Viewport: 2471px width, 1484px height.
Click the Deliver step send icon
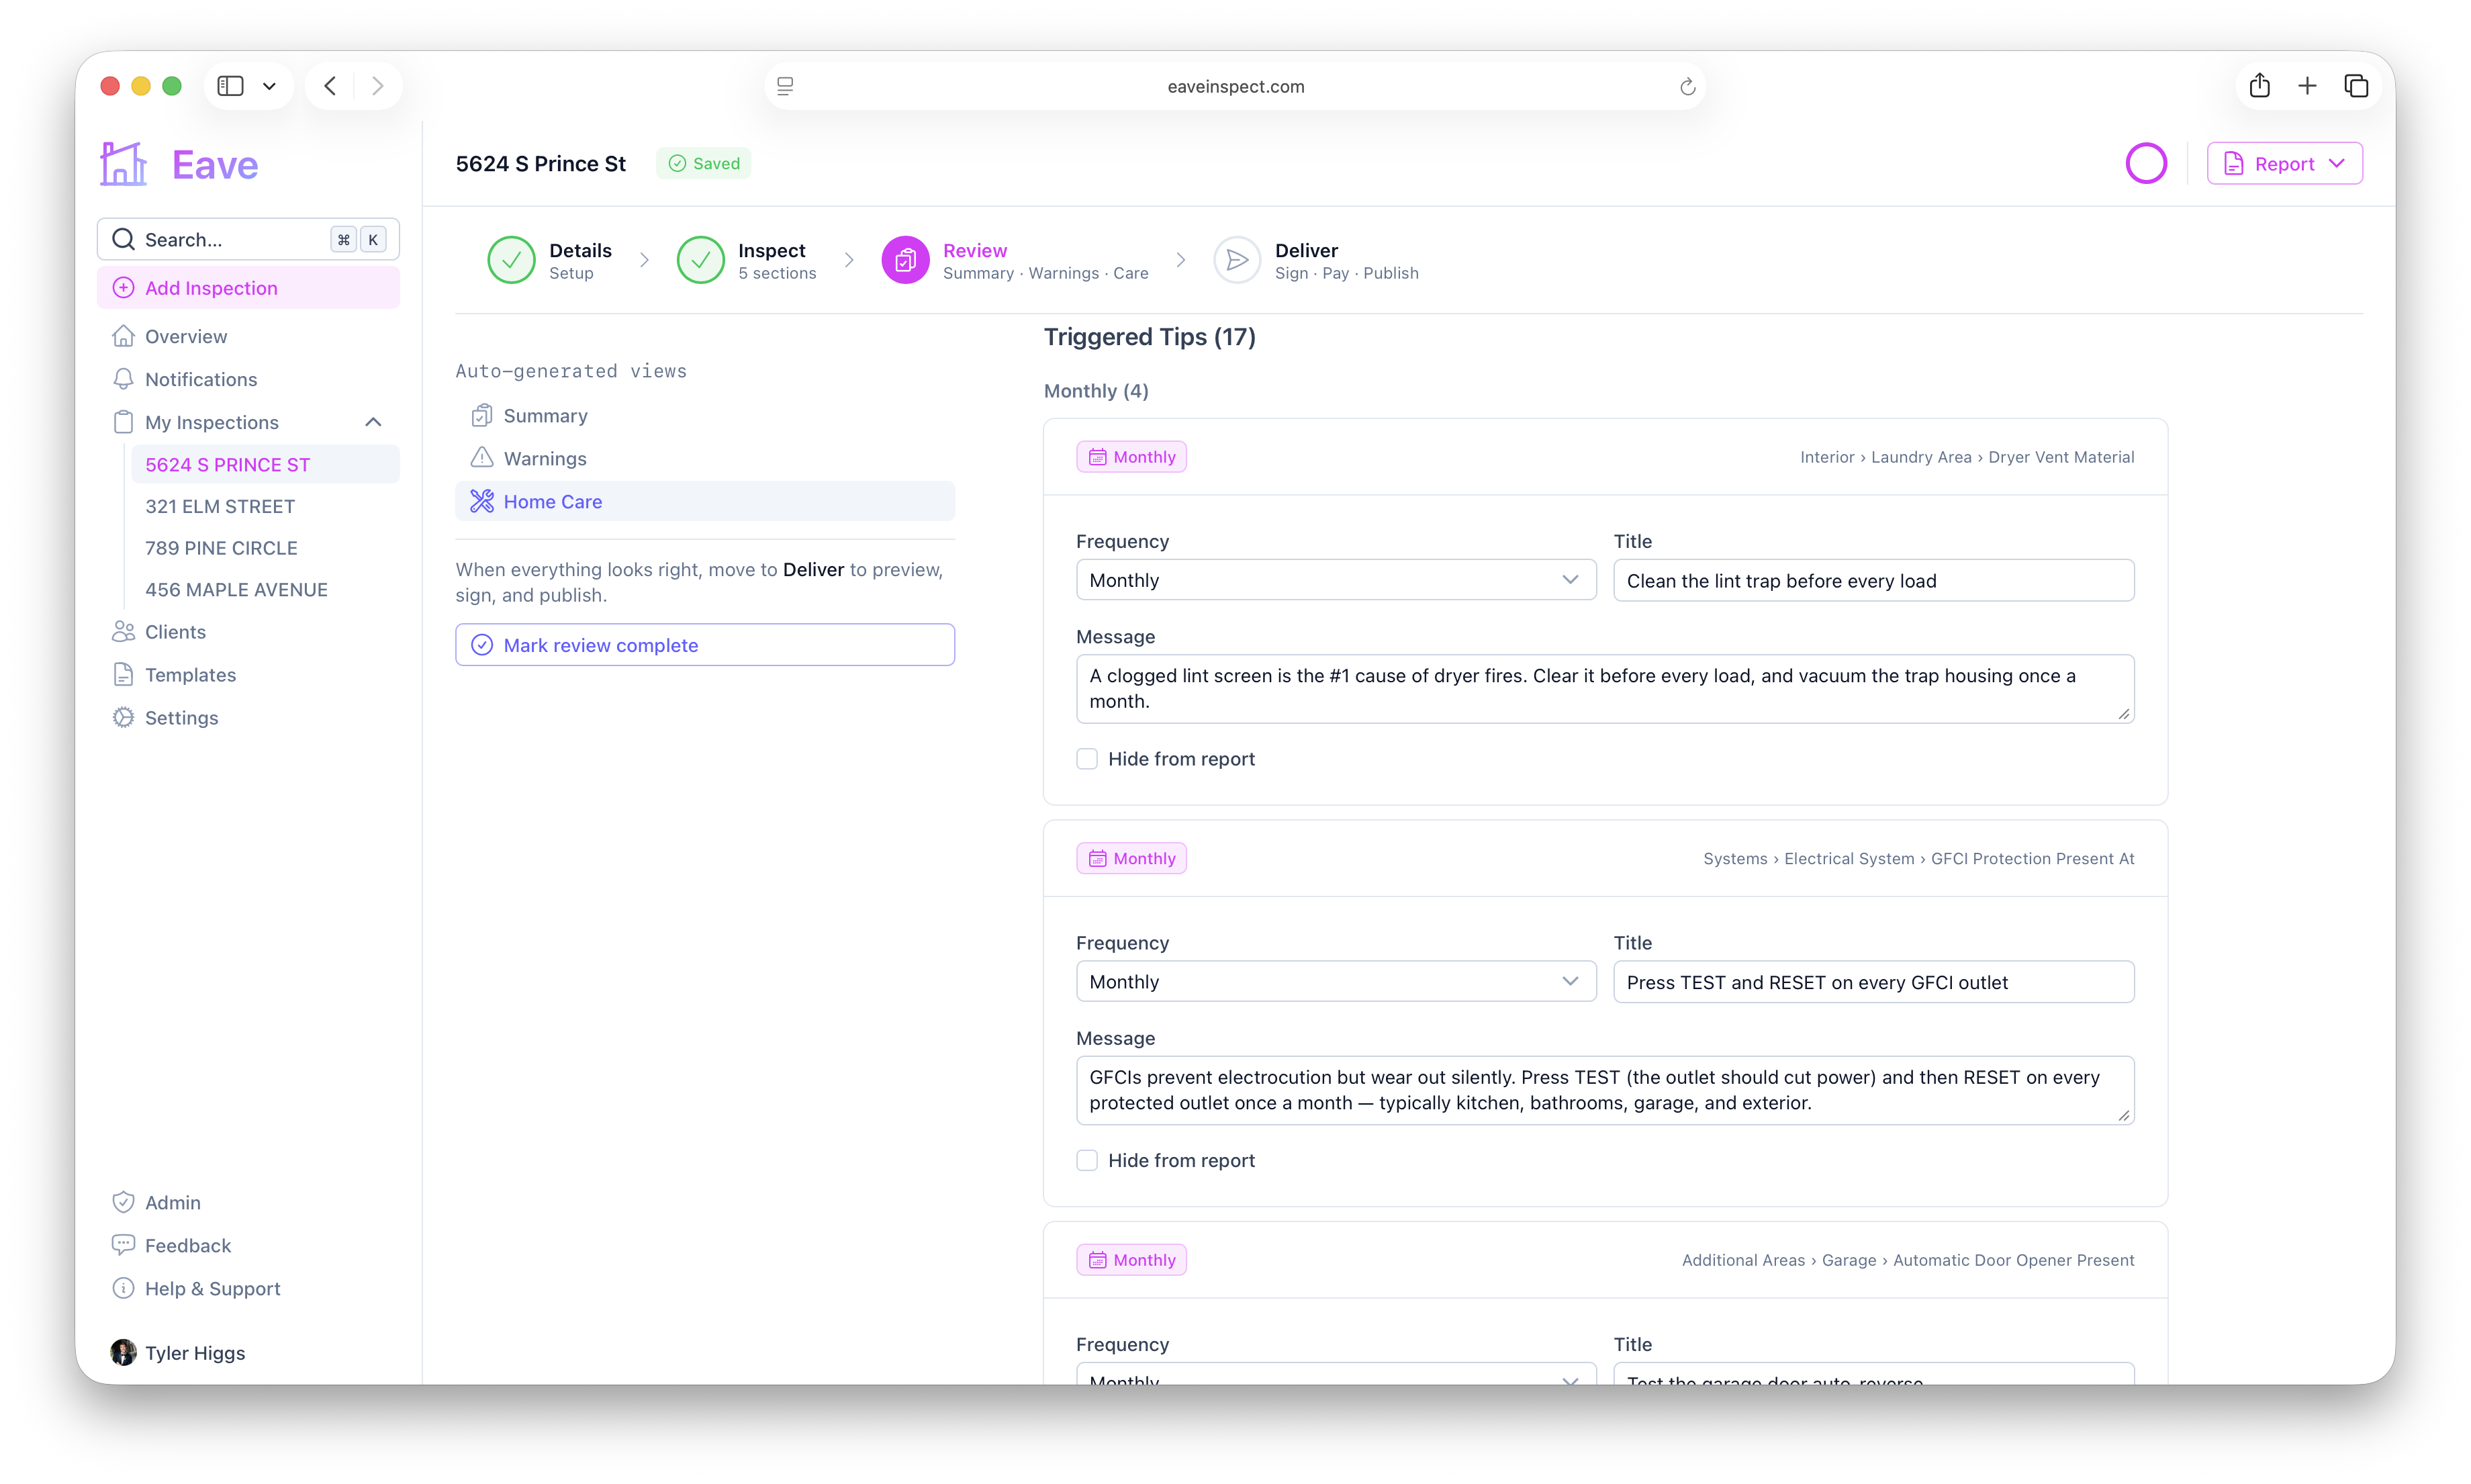coord(1237,260)
